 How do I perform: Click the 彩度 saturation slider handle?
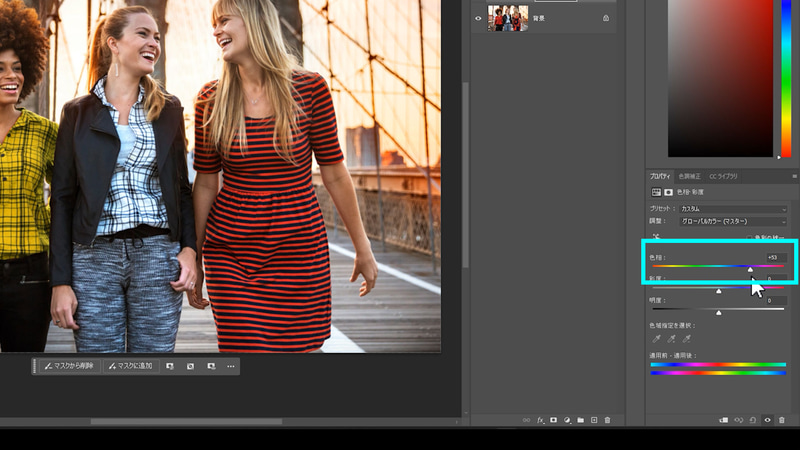pyautogui.click(x=718, y=291)
